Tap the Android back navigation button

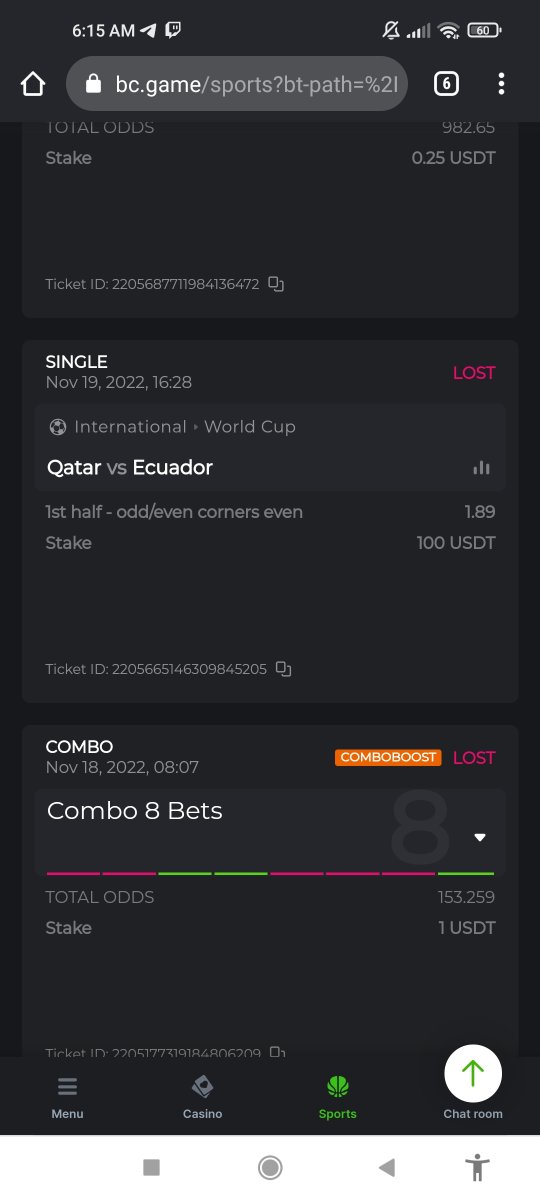tap(387, 1167)
